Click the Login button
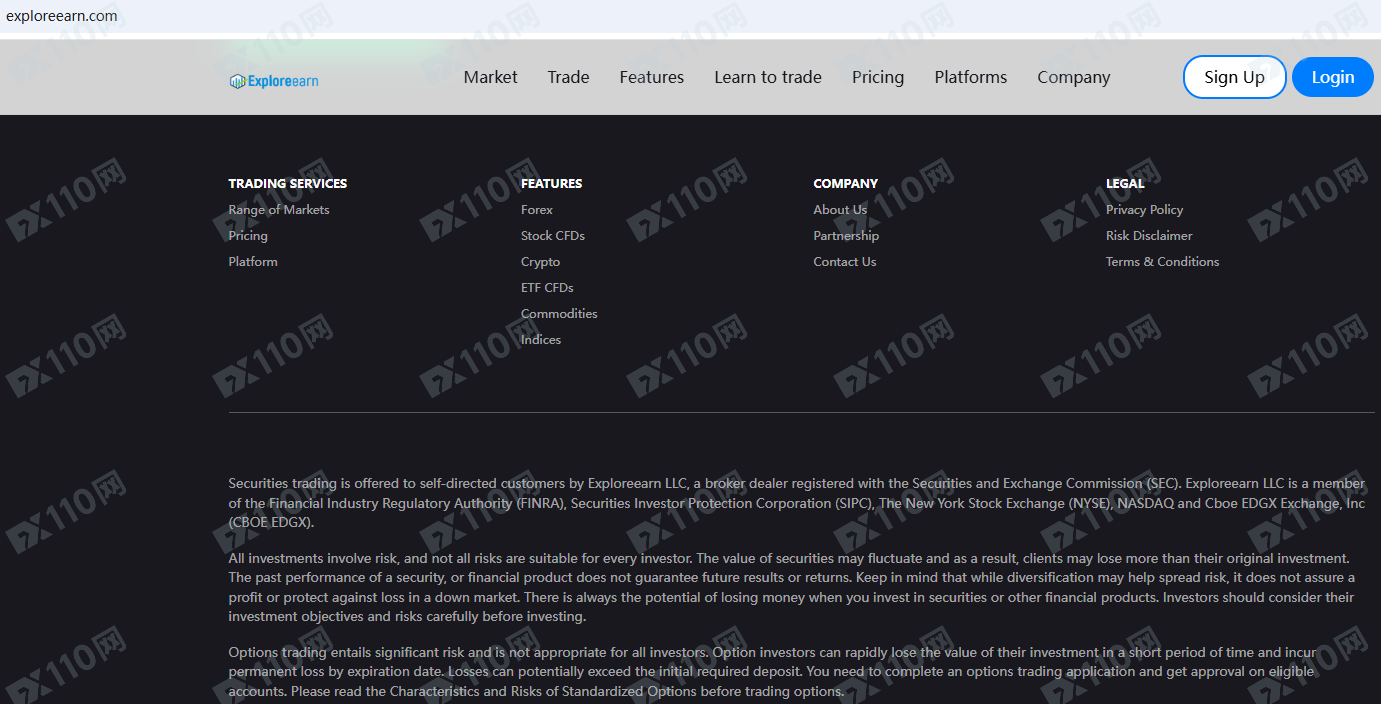This screenshot has height=704, width=1381. point(1333,77)
